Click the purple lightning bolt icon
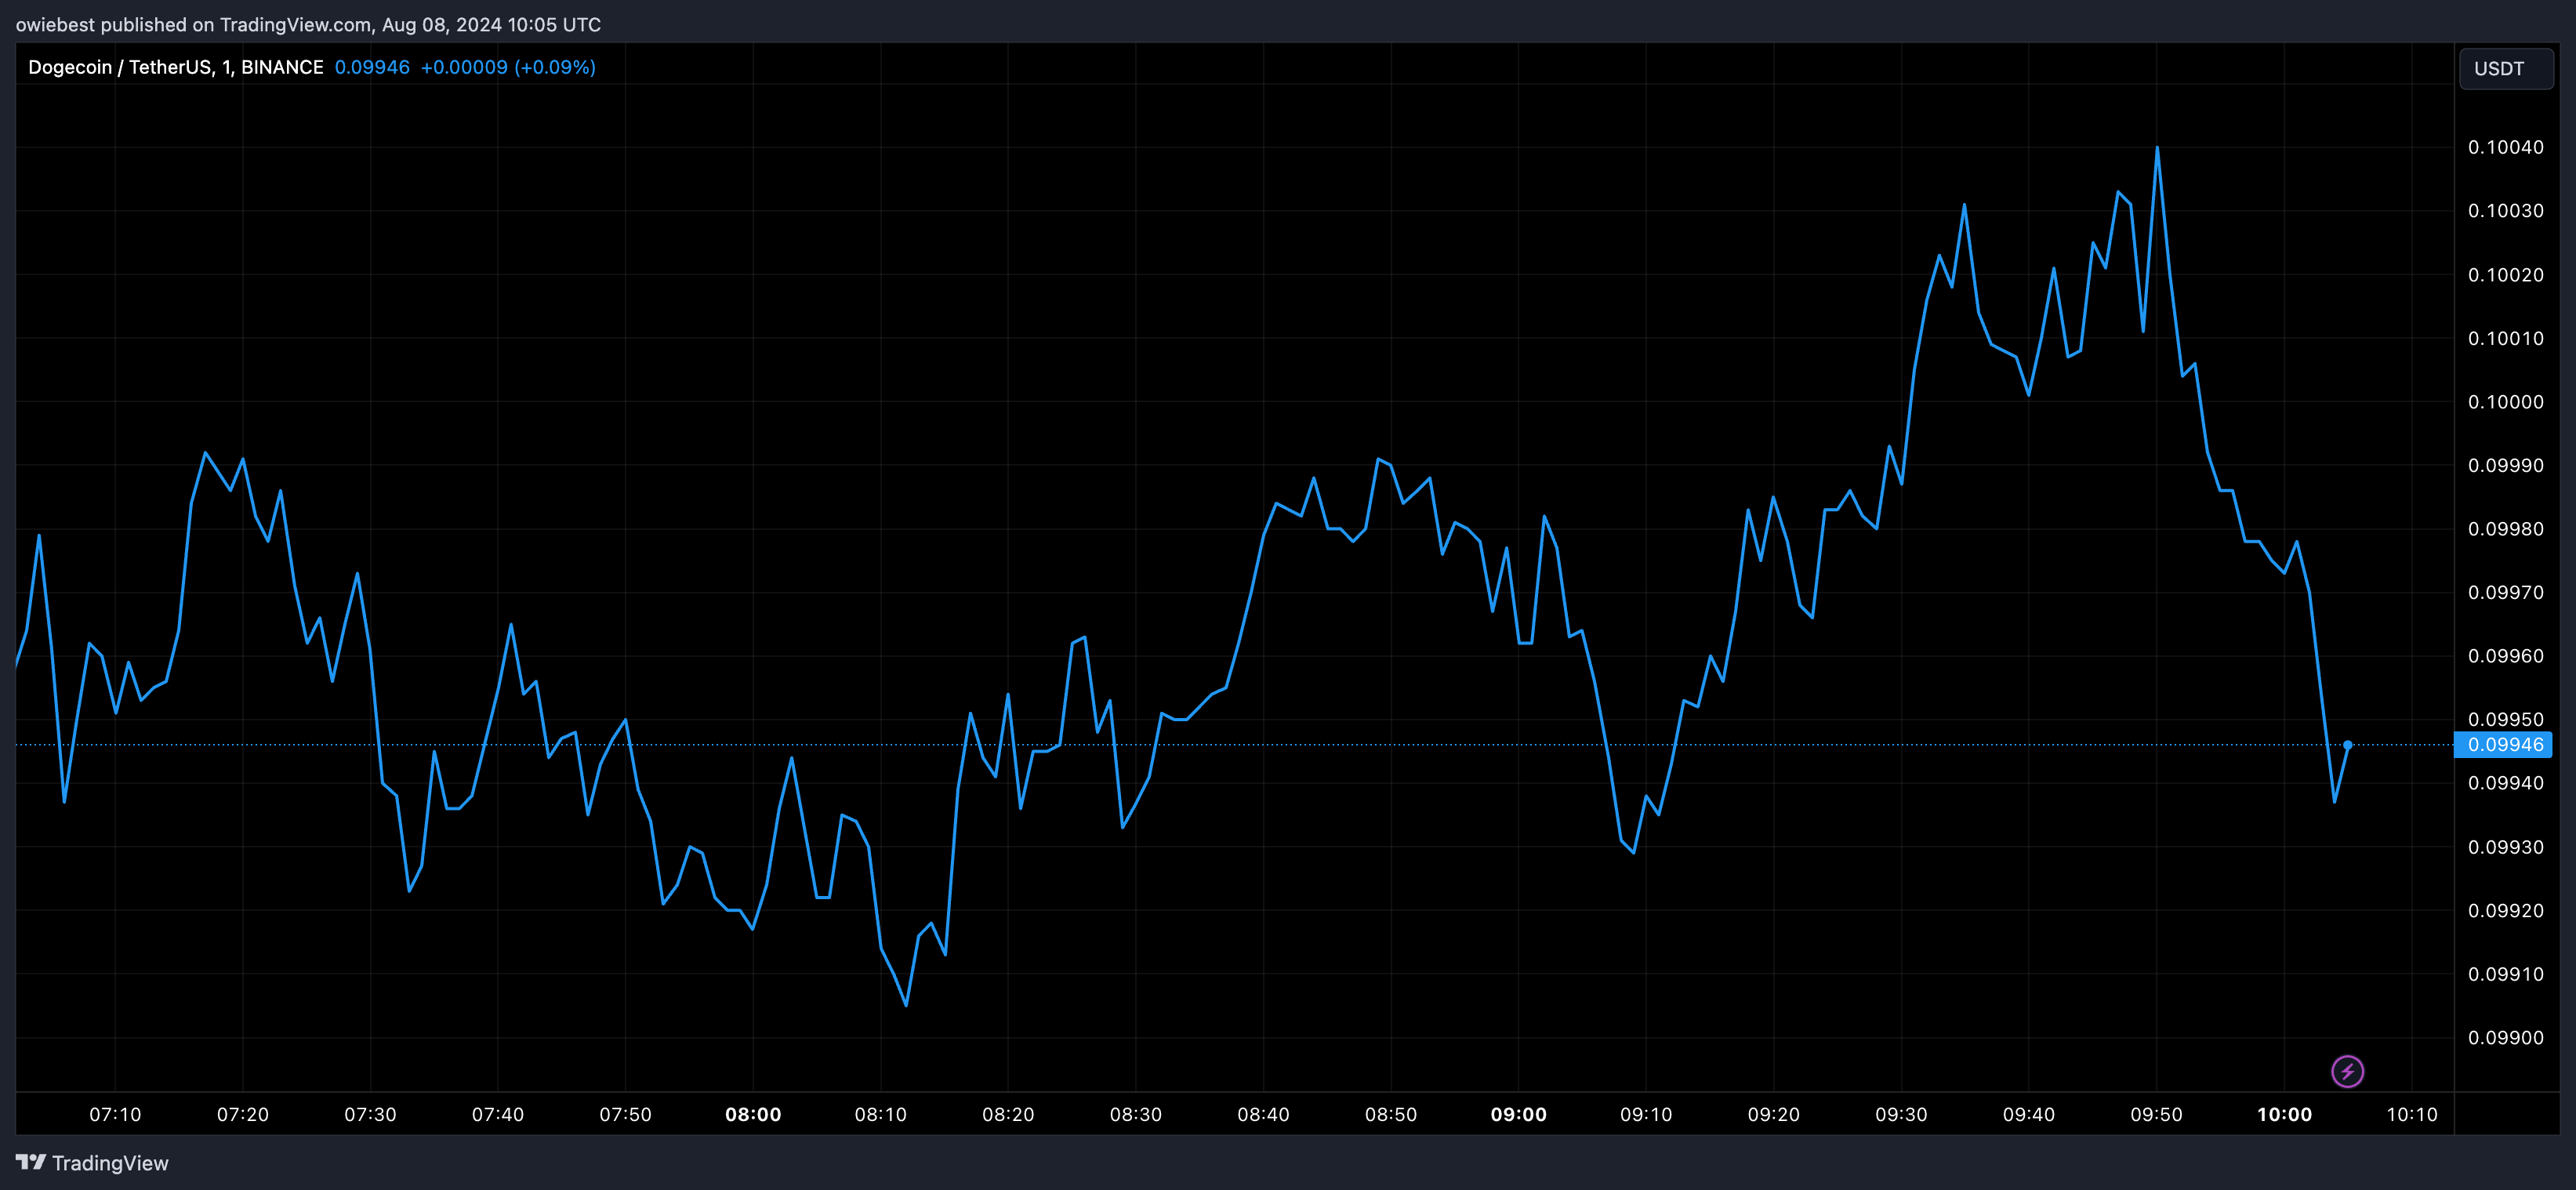The height and width of the screenshot is (1190, 2576). click(2347, 1071)
